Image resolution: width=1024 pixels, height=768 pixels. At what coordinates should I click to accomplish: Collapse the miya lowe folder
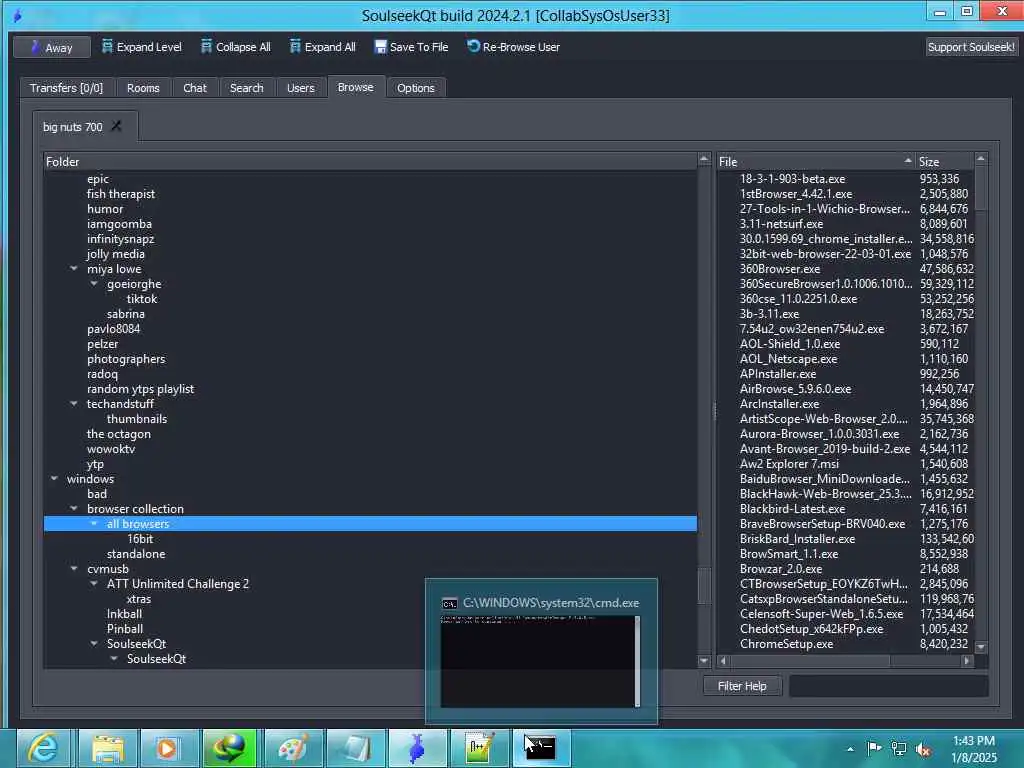[x=74, y=268]
